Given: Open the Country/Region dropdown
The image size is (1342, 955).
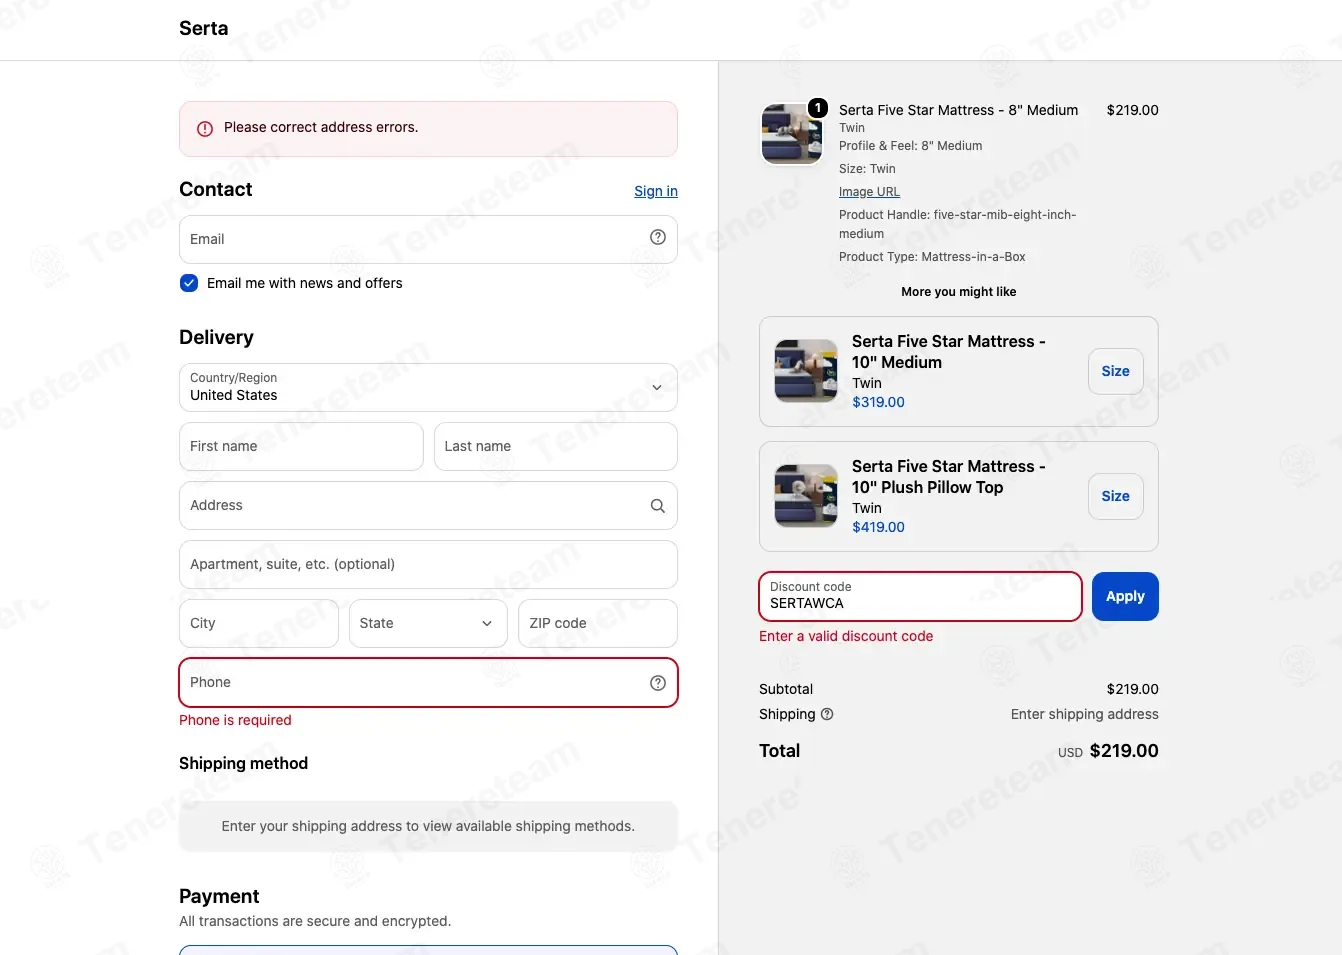Looking at the screenshot, I should (428, 387).
